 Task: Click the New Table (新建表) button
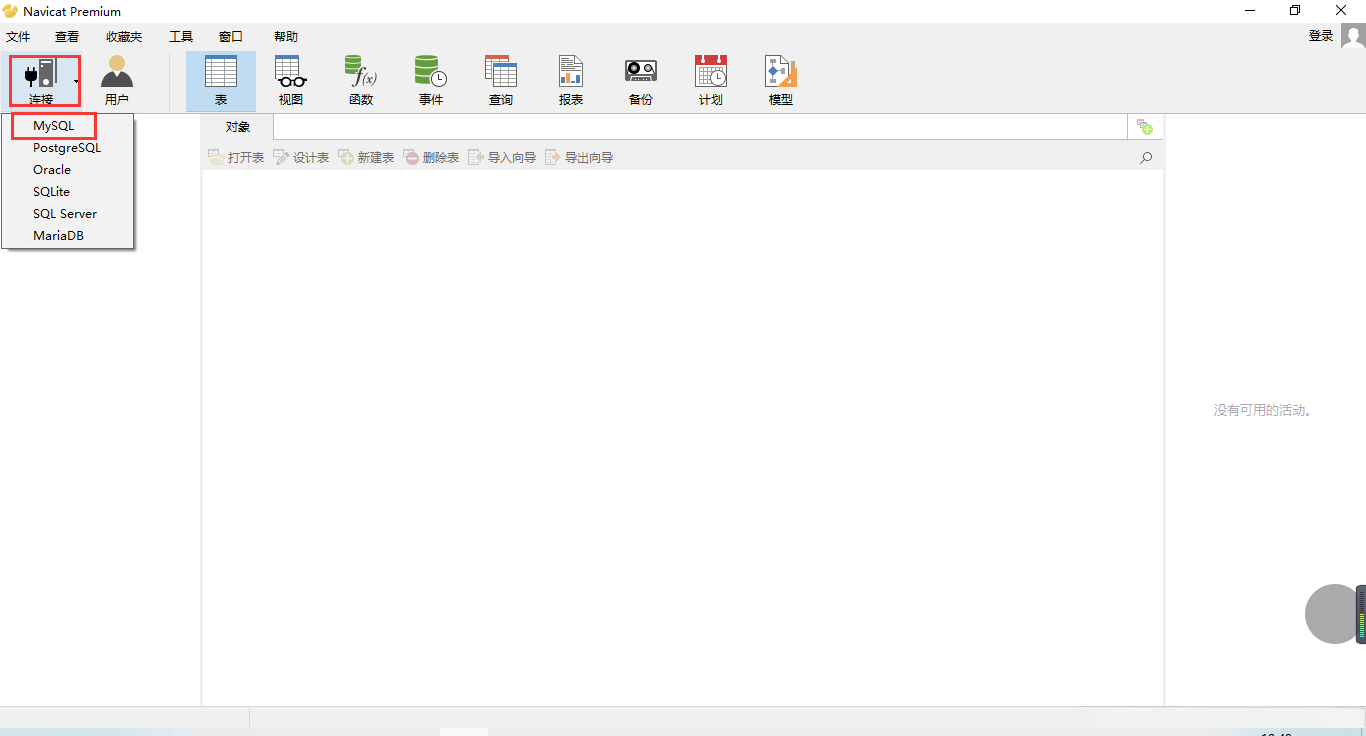coord(366,157)
